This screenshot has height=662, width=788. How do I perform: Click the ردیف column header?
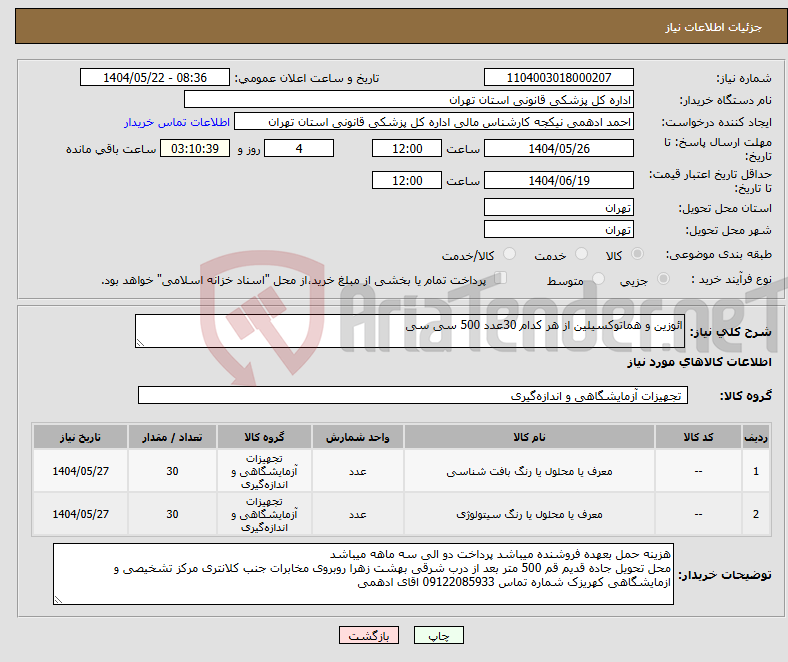756,437
